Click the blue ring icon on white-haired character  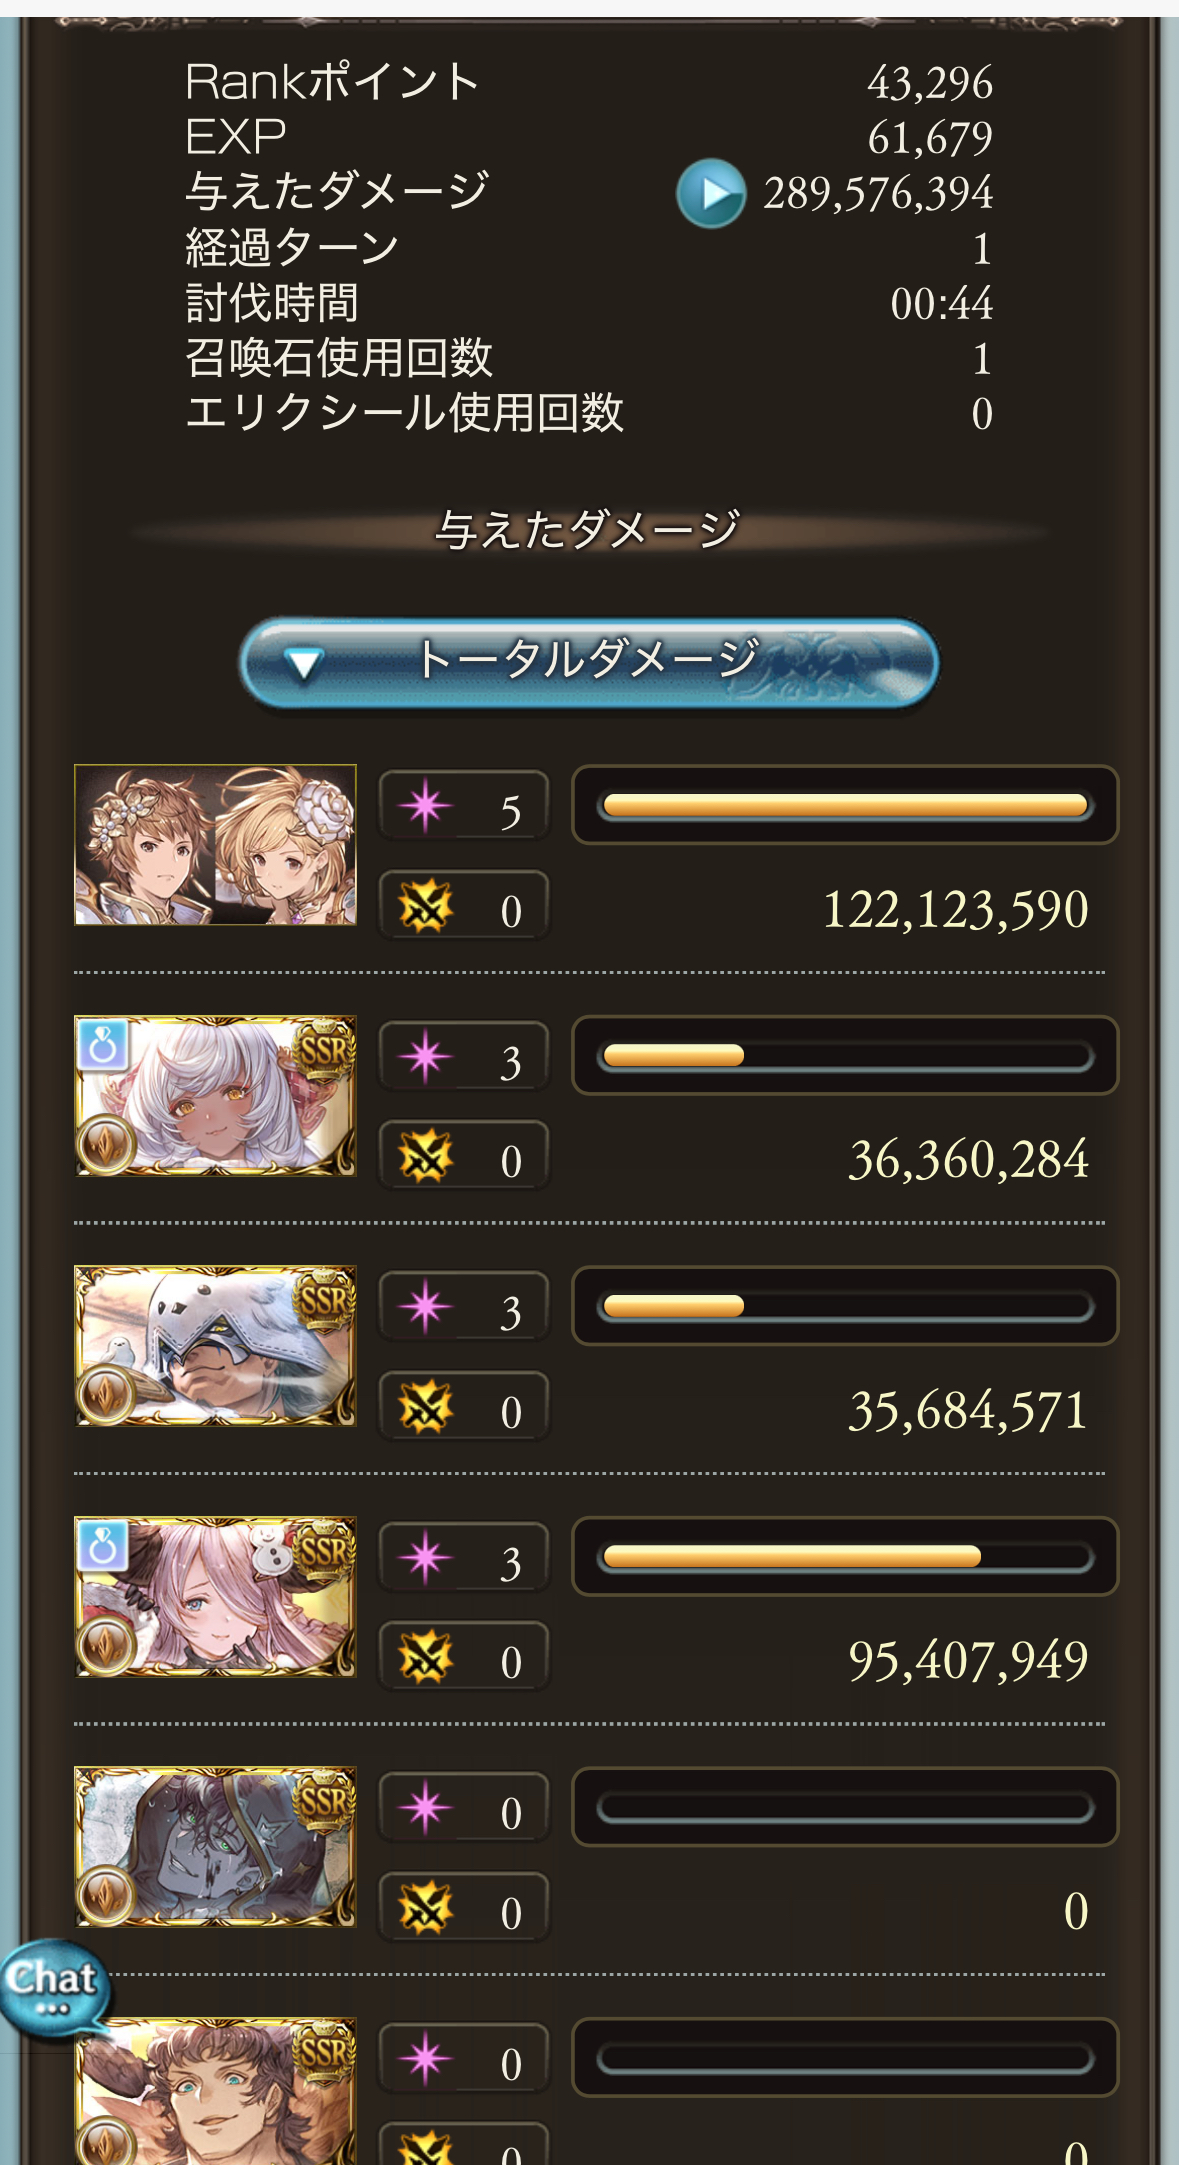(102, 1045)
